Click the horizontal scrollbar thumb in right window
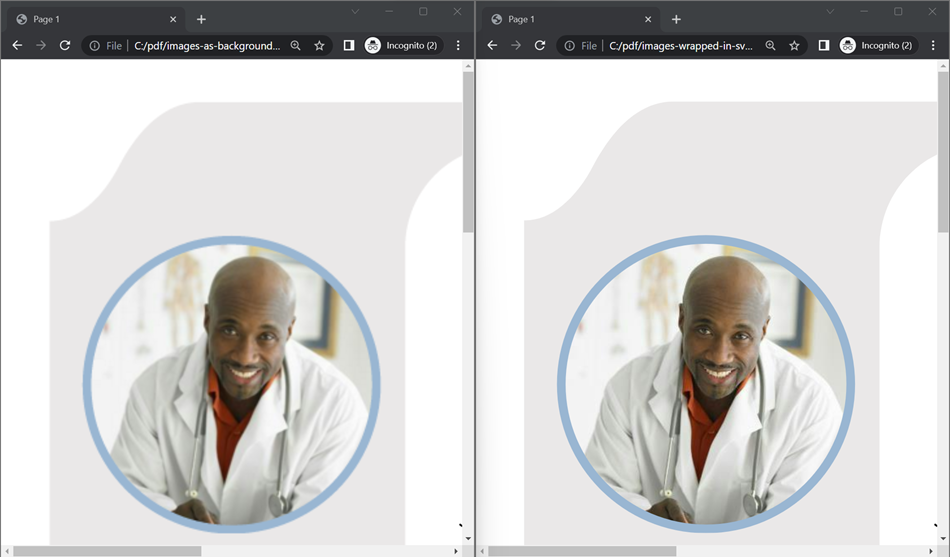Viewport: 950px width, 557px height. point(582,551)
